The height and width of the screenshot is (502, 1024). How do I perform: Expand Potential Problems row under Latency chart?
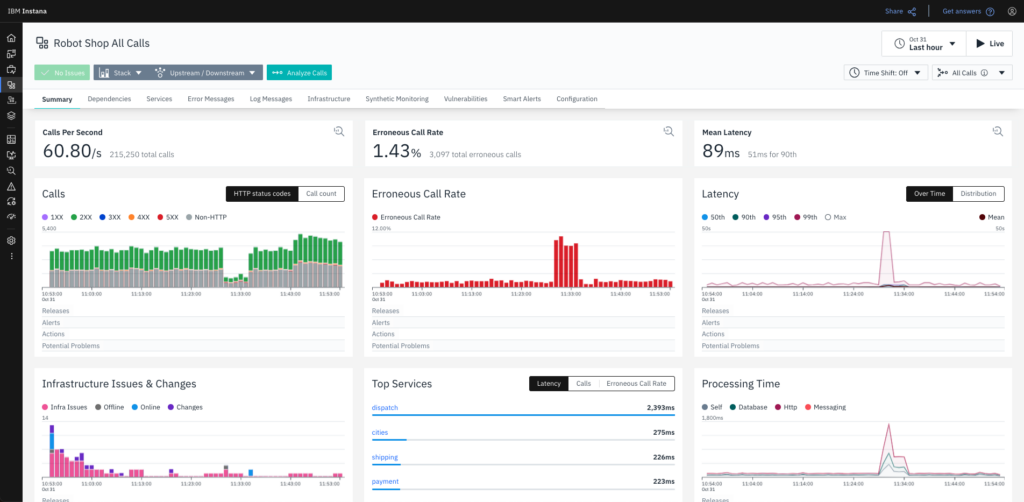click(x=853, y=346)
